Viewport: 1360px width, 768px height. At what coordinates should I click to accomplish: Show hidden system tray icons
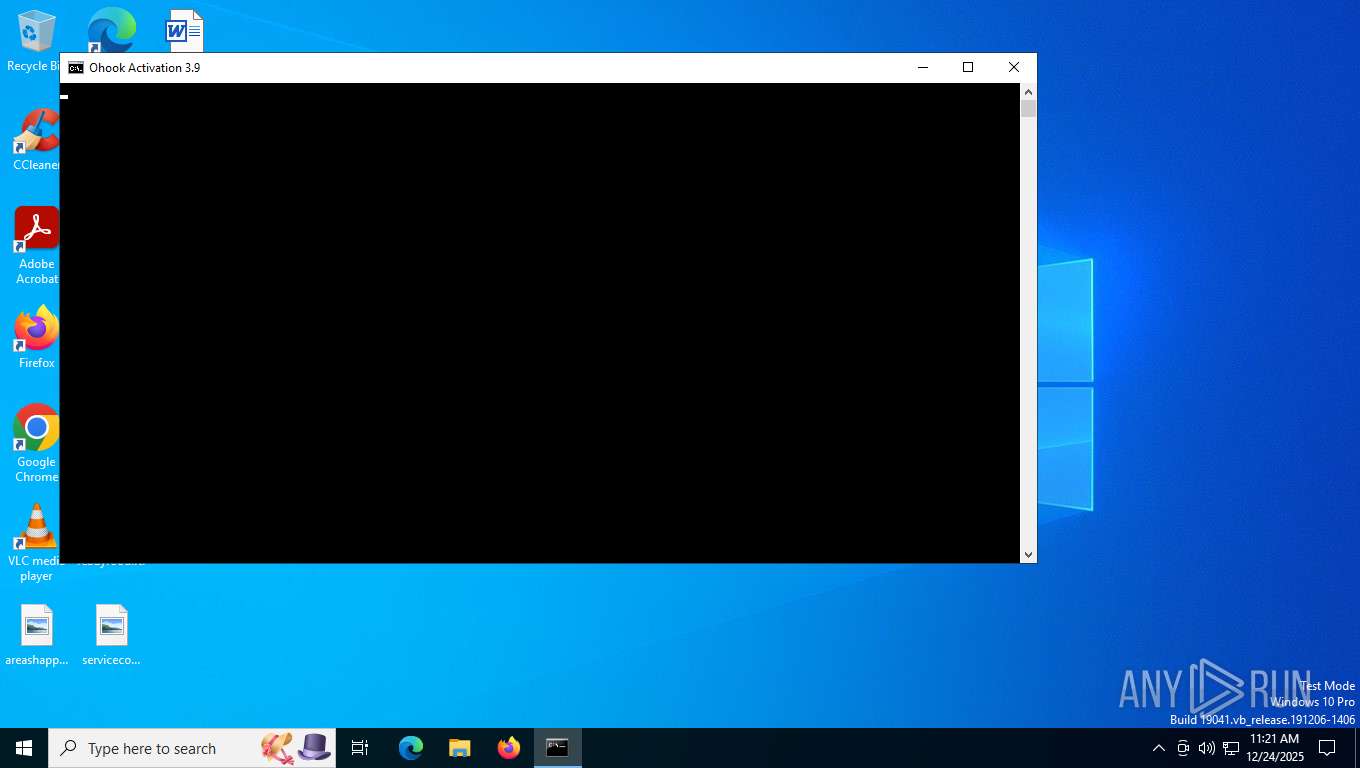[x=1159, y=748]
